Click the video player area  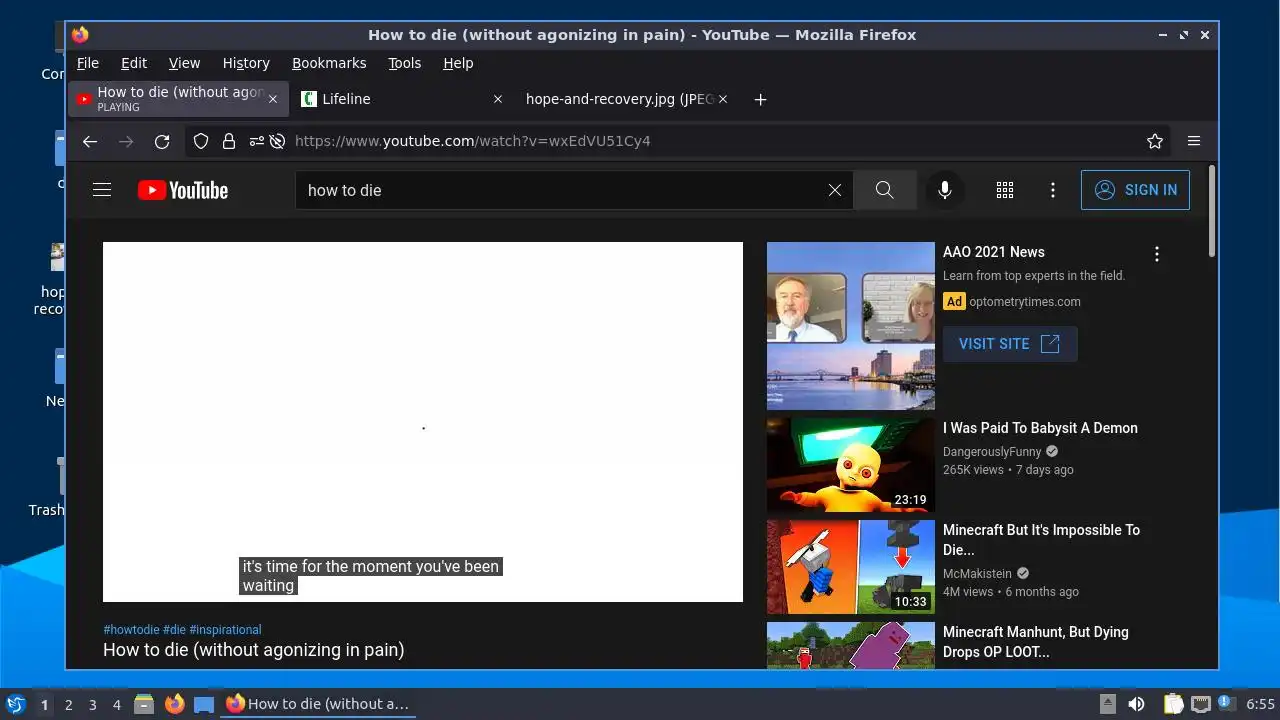tap(423, 422)
